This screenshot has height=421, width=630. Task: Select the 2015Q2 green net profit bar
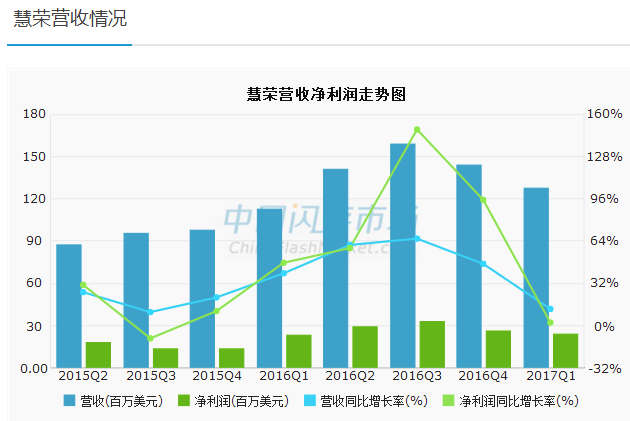[x=98, y=355]
